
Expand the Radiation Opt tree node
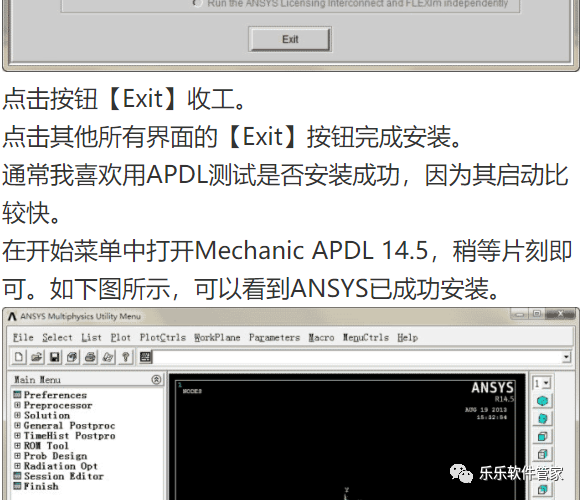coord(17,465)
